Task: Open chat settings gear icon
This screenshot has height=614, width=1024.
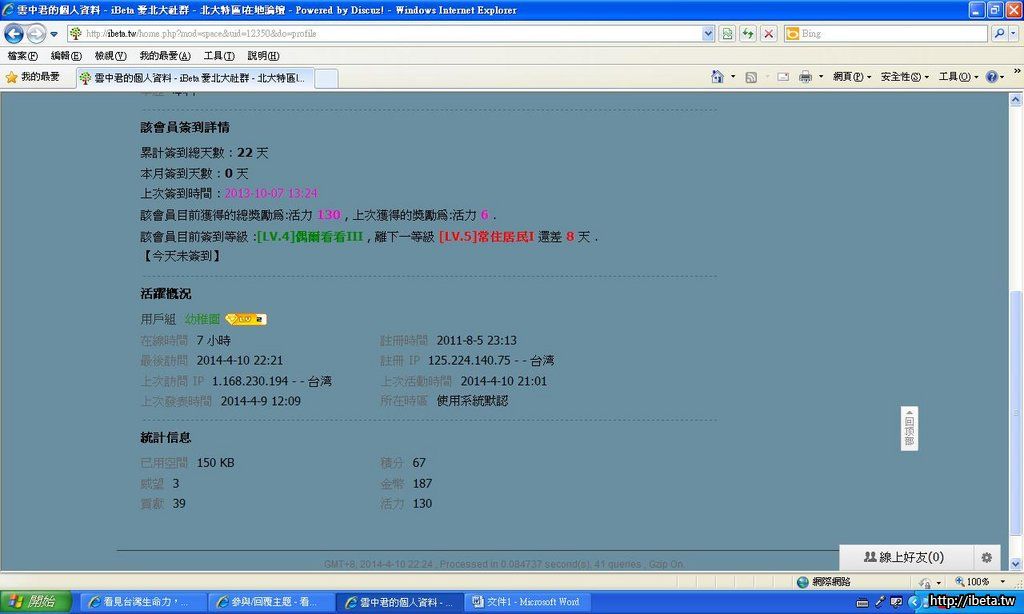Action: point(986,557)
